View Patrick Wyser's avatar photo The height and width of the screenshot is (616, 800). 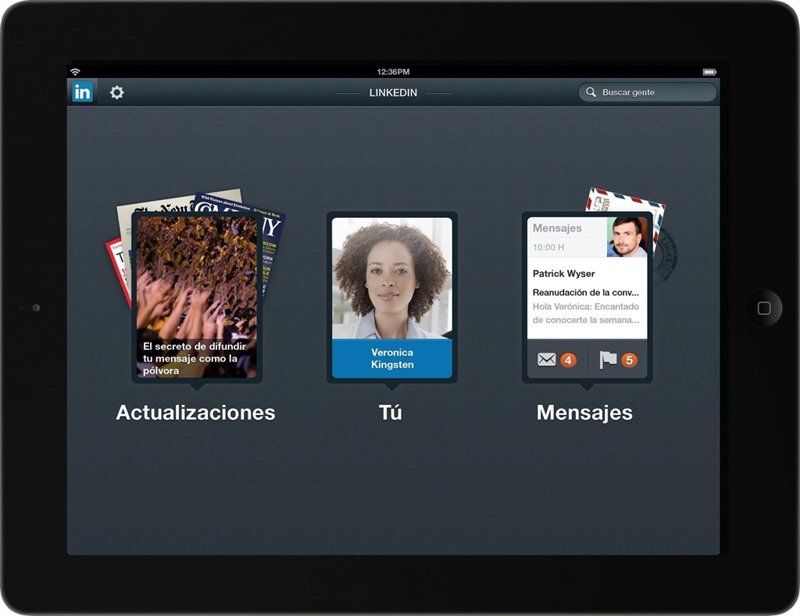tap(627, 237)
